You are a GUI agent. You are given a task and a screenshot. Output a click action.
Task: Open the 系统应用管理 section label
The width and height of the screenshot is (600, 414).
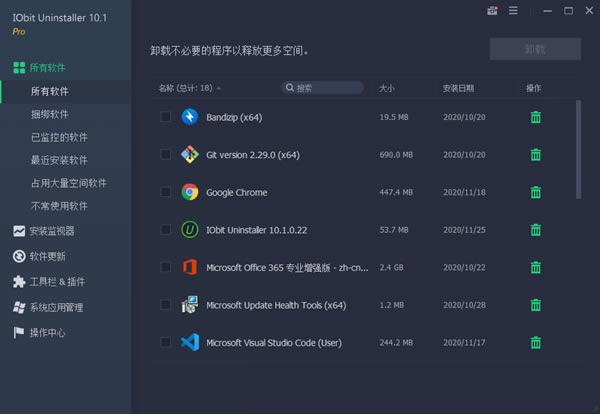[x=56, y=307]
